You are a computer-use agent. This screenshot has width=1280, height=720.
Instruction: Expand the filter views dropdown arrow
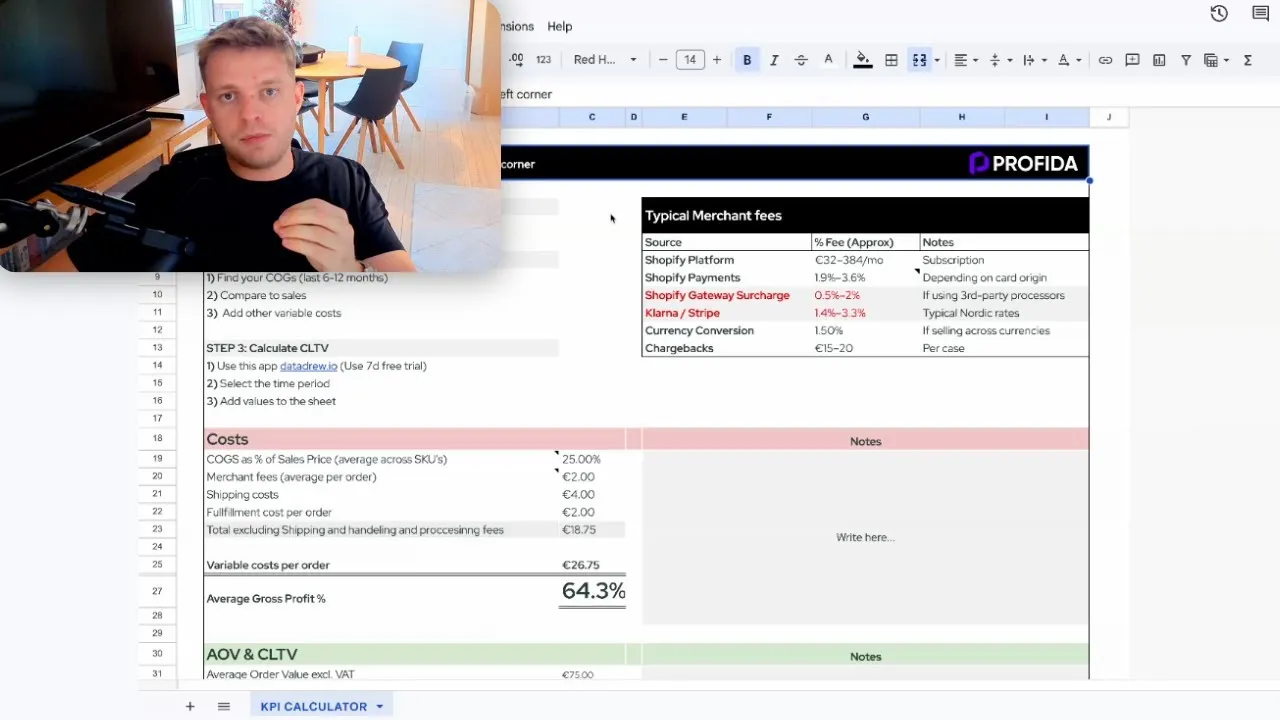[1226, 60]
